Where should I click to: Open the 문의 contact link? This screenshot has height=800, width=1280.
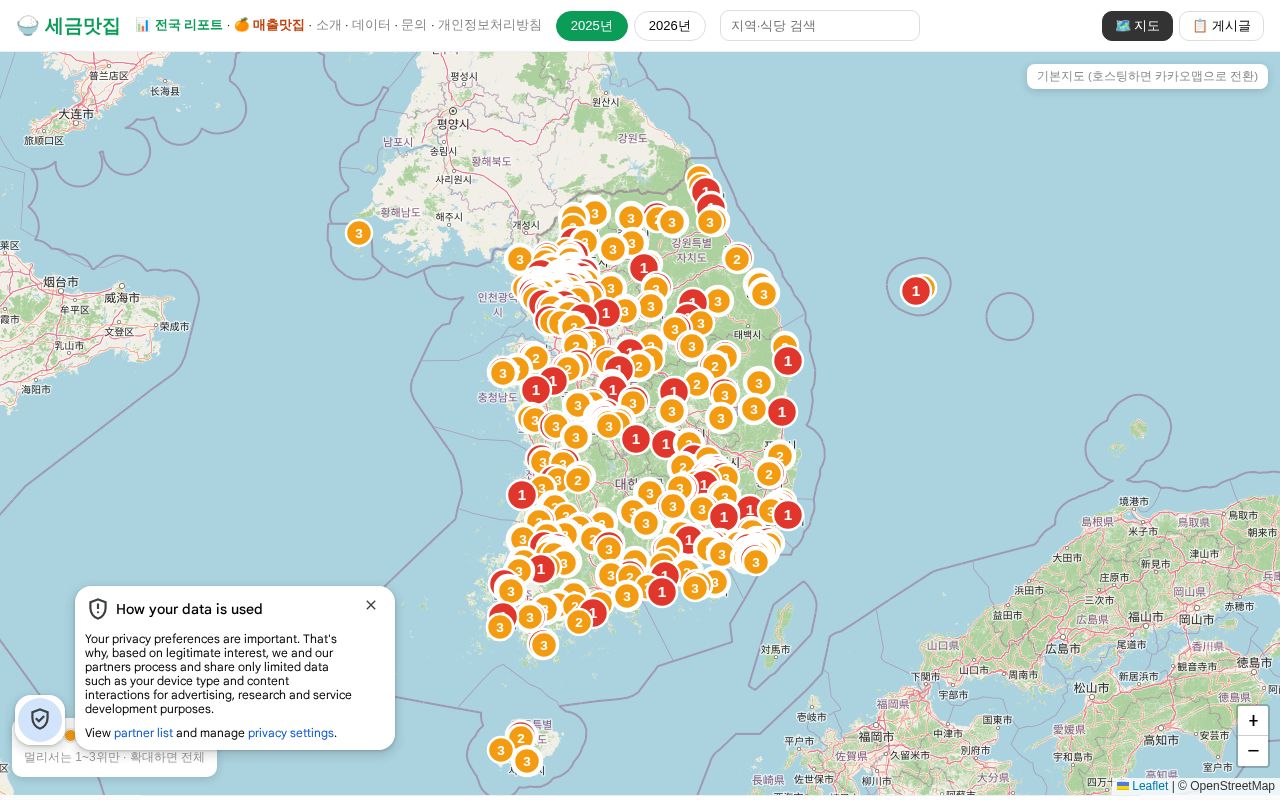click(414, 25)
